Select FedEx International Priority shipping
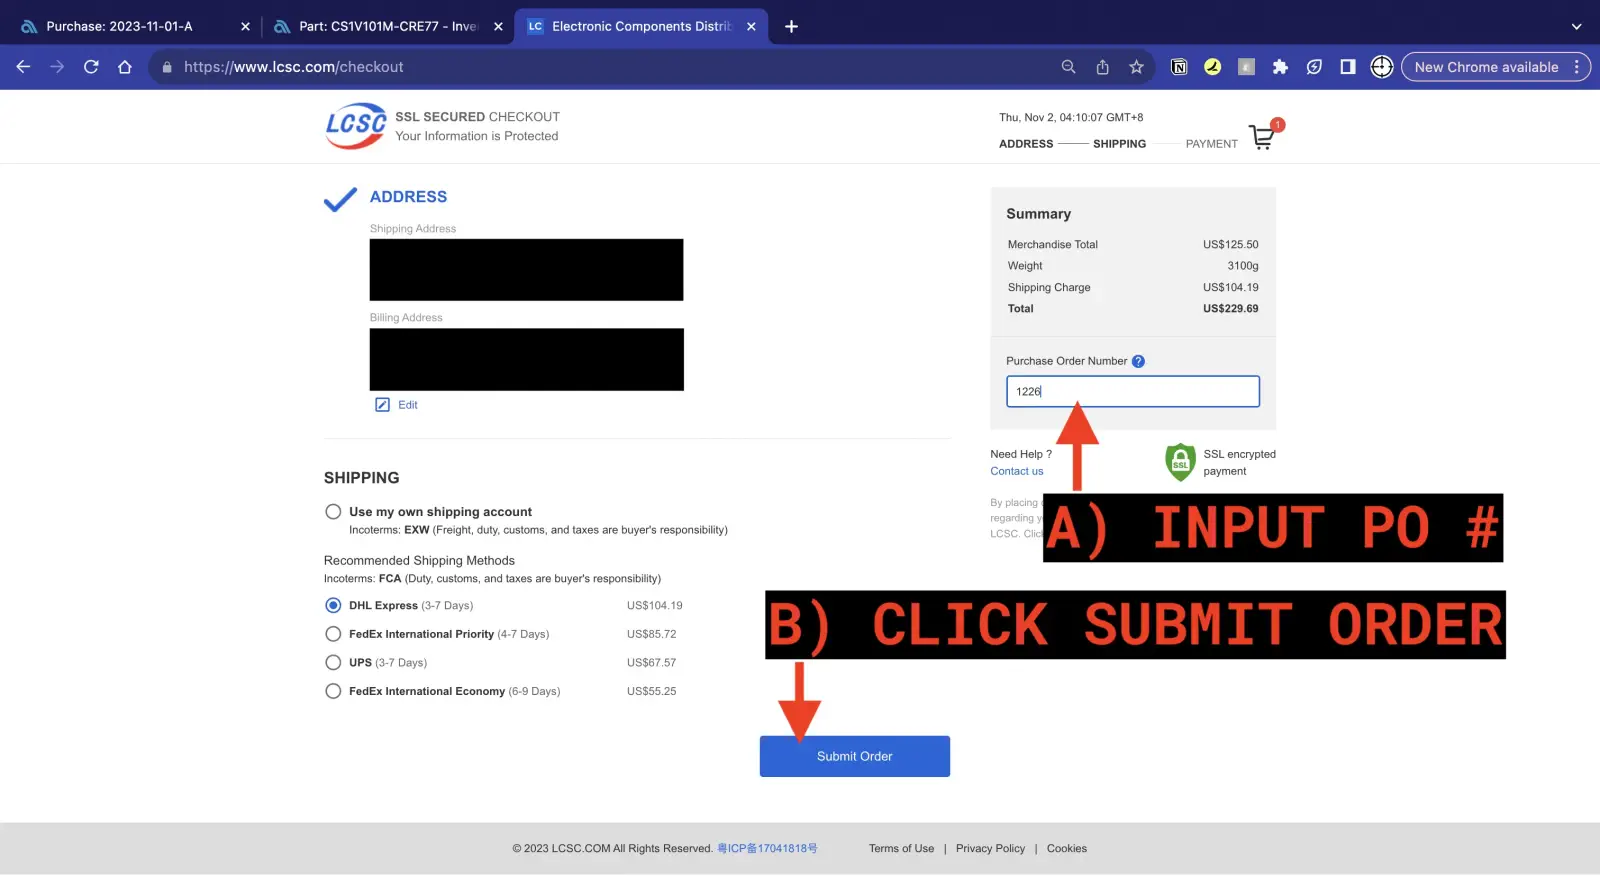1600x876 pixels. tap(333, 634)
